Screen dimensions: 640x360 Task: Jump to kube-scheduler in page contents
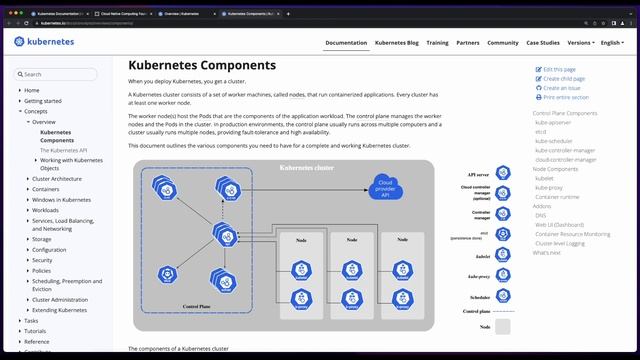(x=554, y=141)
